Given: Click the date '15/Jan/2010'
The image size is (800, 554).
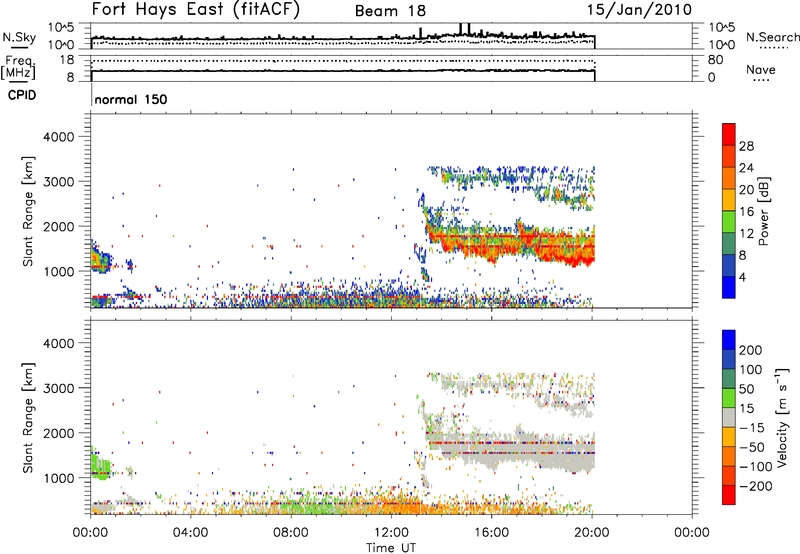Looking at the screenshot, I should [639, 9].
